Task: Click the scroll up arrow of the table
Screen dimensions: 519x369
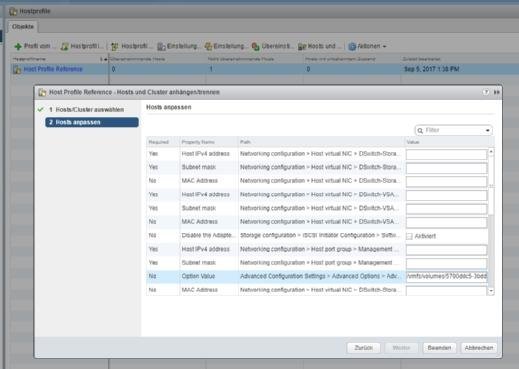Action: (491, 152)
